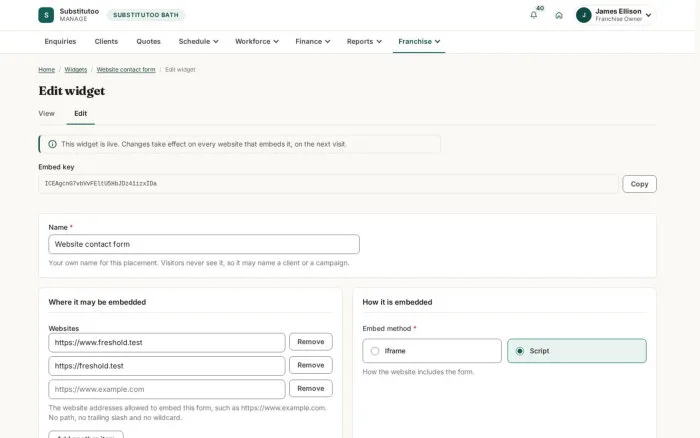Edit the https://www.freshold.test website field
700x438 pixels.
pos(167,342)
